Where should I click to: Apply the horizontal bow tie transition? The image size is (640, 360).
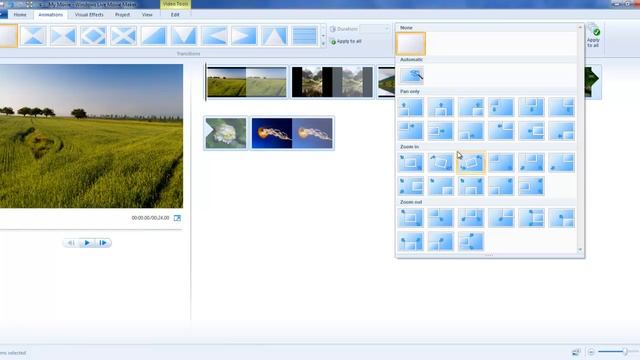pyautogui.click(x=63, y=36)
